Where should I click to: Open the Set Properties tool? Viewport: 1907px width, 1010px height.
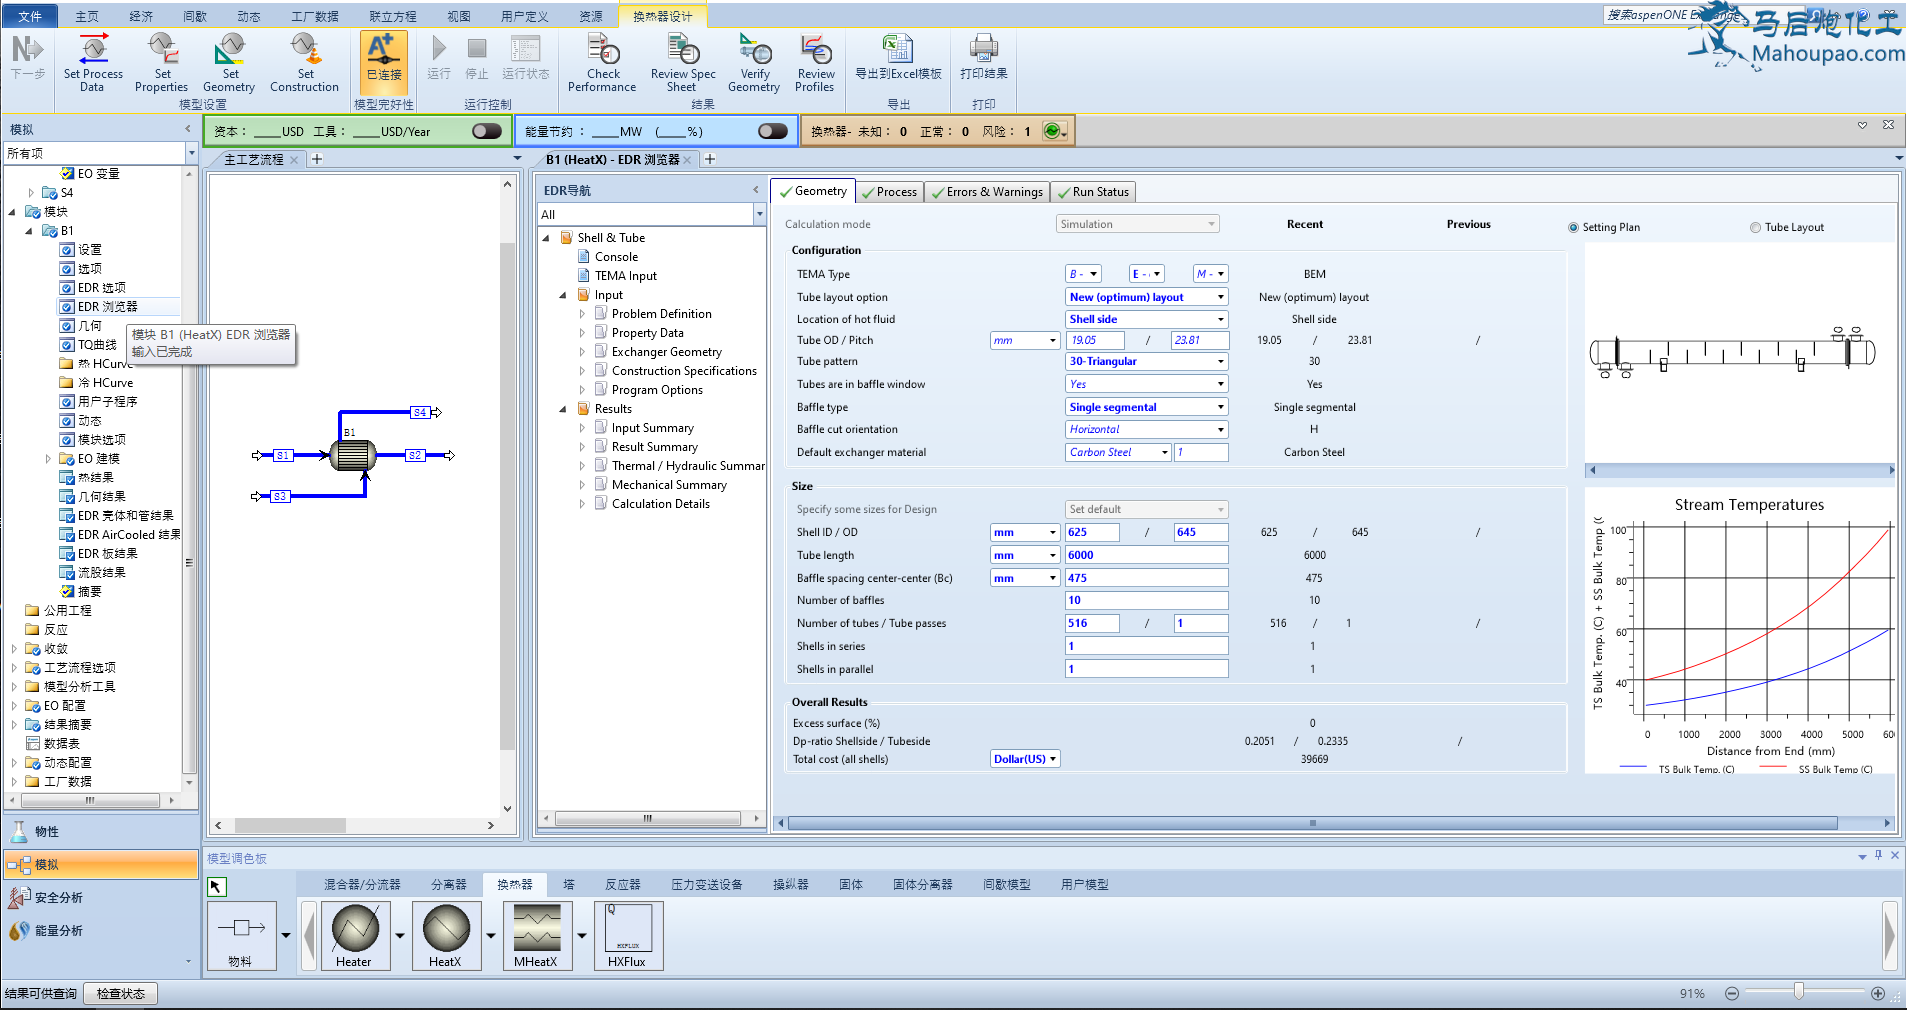162,62
